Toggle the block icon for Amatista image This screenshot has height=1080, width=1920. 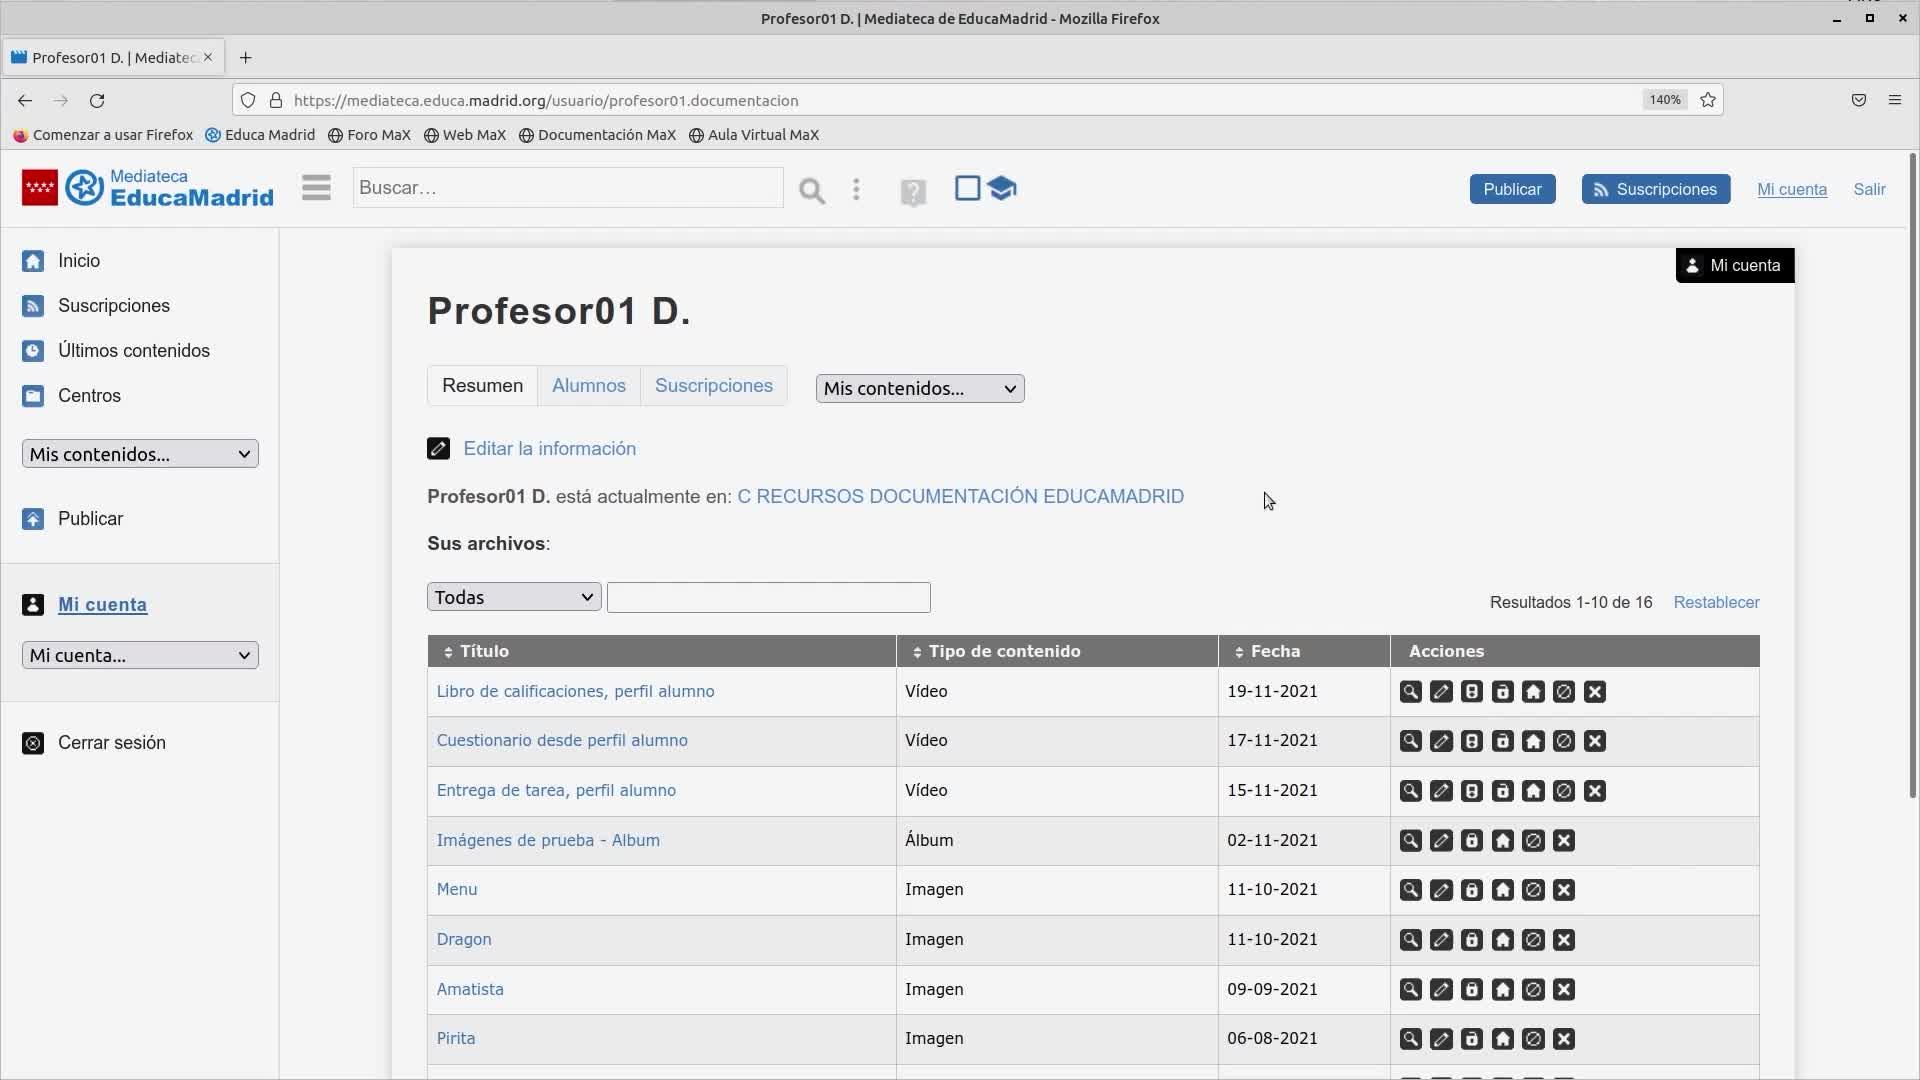coord(1533,990)
